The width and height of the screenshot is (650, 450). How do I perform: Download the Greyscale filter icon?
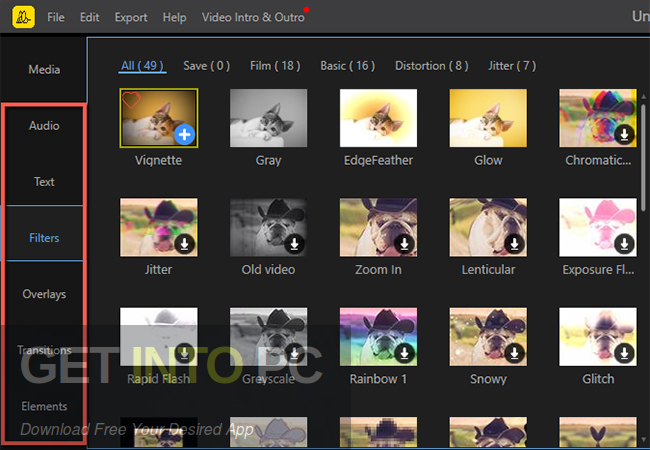294,353
